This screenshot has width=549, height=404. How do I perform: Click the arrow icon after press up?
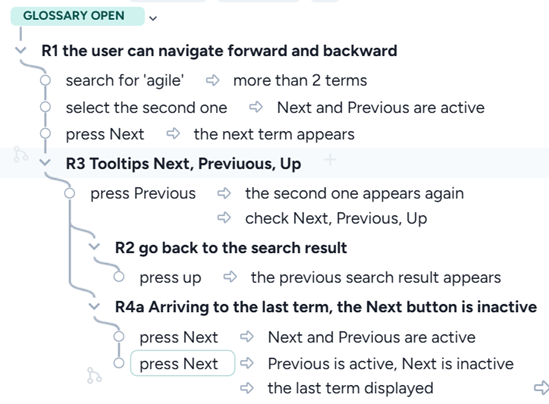coord(230,277)
